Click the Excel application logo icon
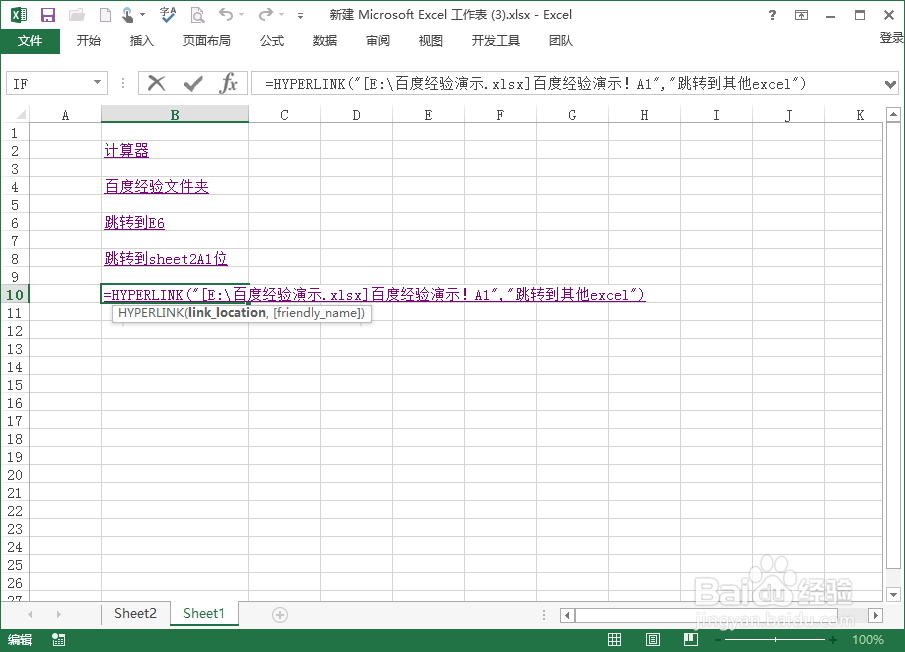 pos(19,15)
